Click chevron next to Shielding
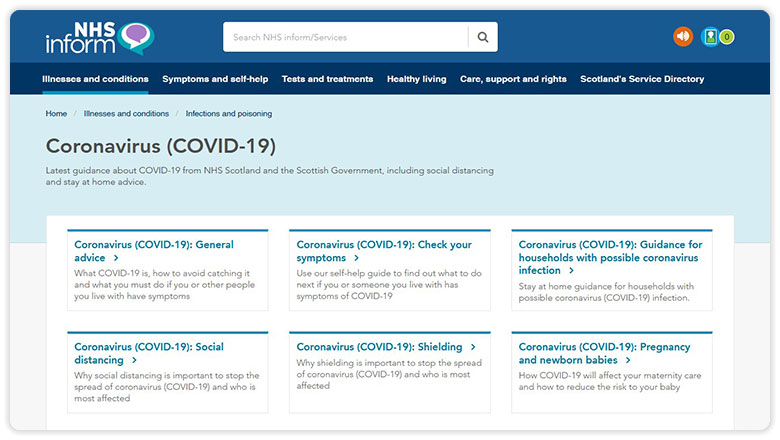Screen dimensions: 780x440 click(473, 347)
